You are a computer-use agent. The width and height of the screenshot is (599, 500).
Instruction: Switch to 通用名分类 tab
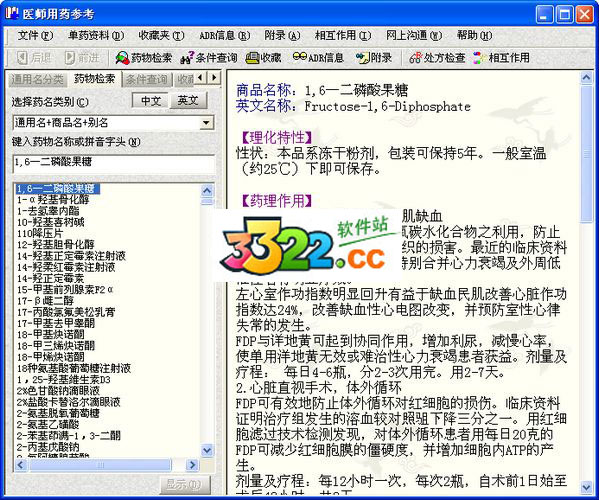coord(37,79)
